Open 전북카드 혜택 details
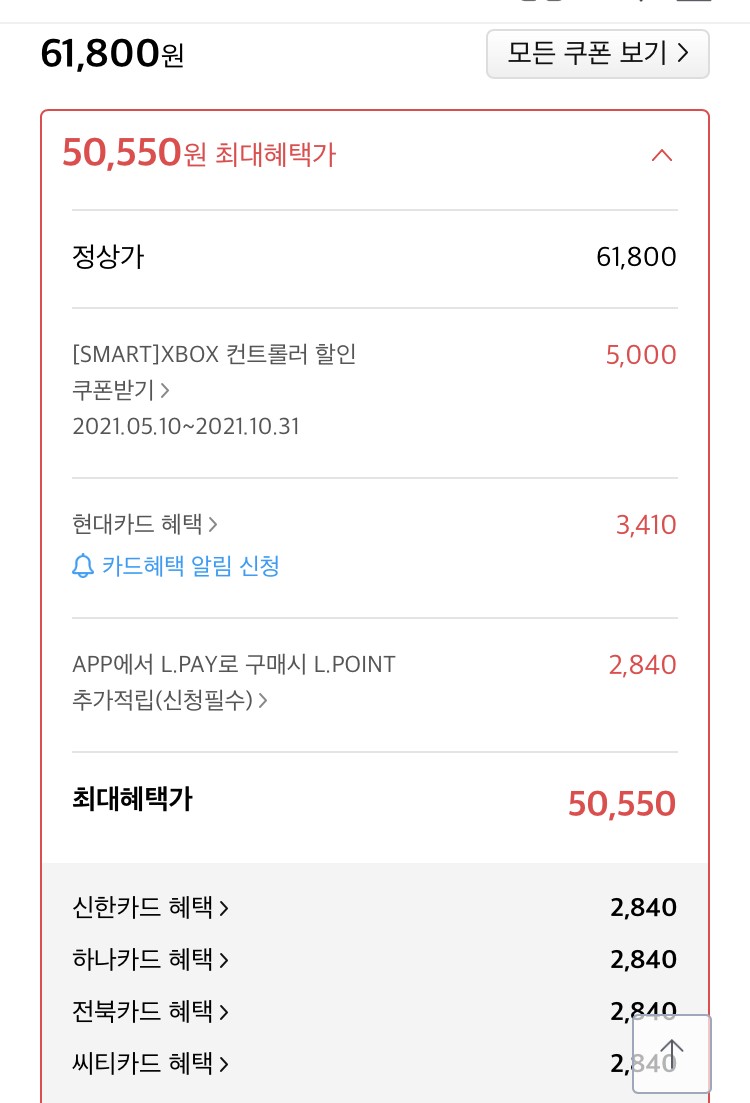This screenshot has width=750, height=1103. (x=151, y=1012)
